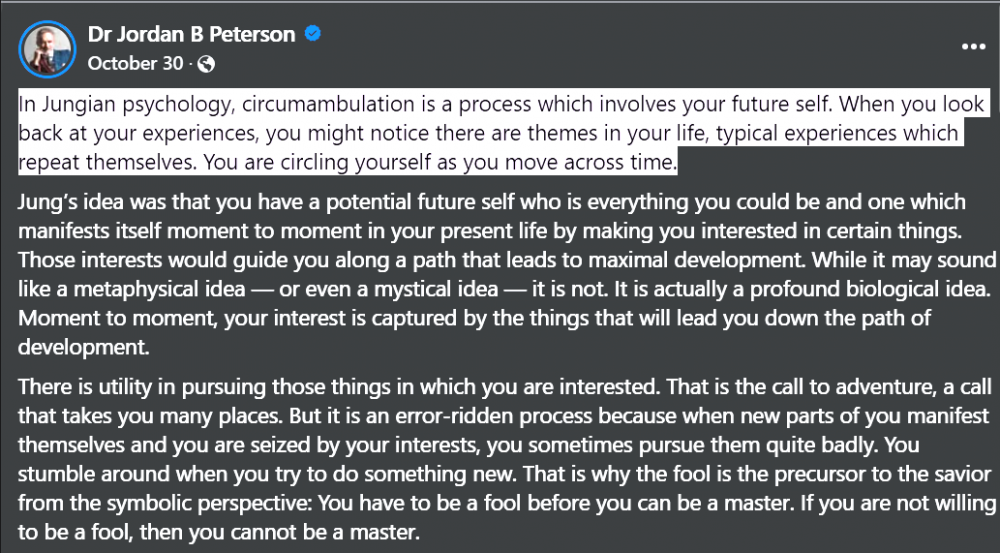
Task: Open the Dr Jordan B Peterson profile name
Action: 191,34
